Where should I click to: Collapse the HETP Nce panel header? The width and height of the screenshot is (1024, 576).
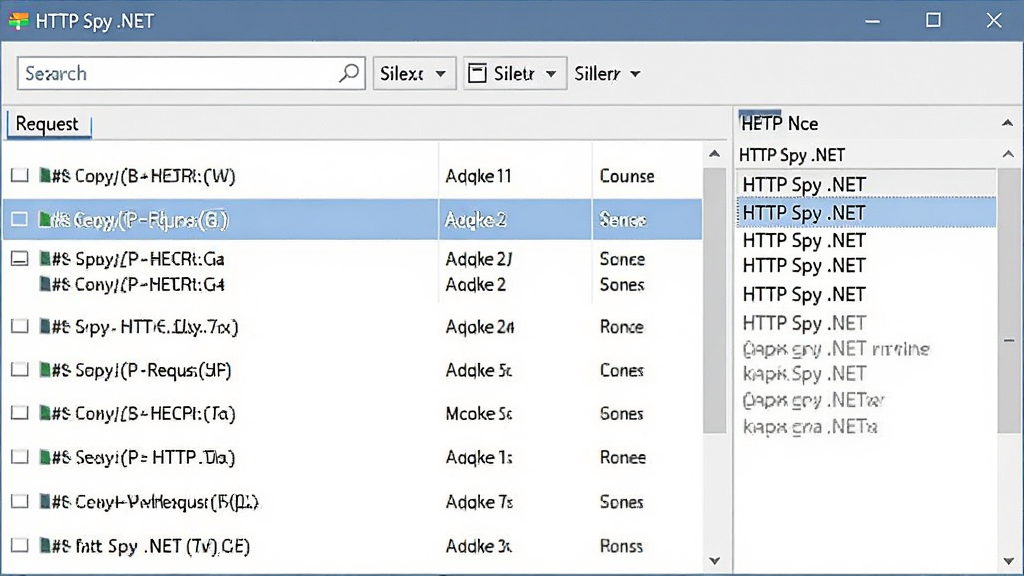click(x=1007, y=123)
